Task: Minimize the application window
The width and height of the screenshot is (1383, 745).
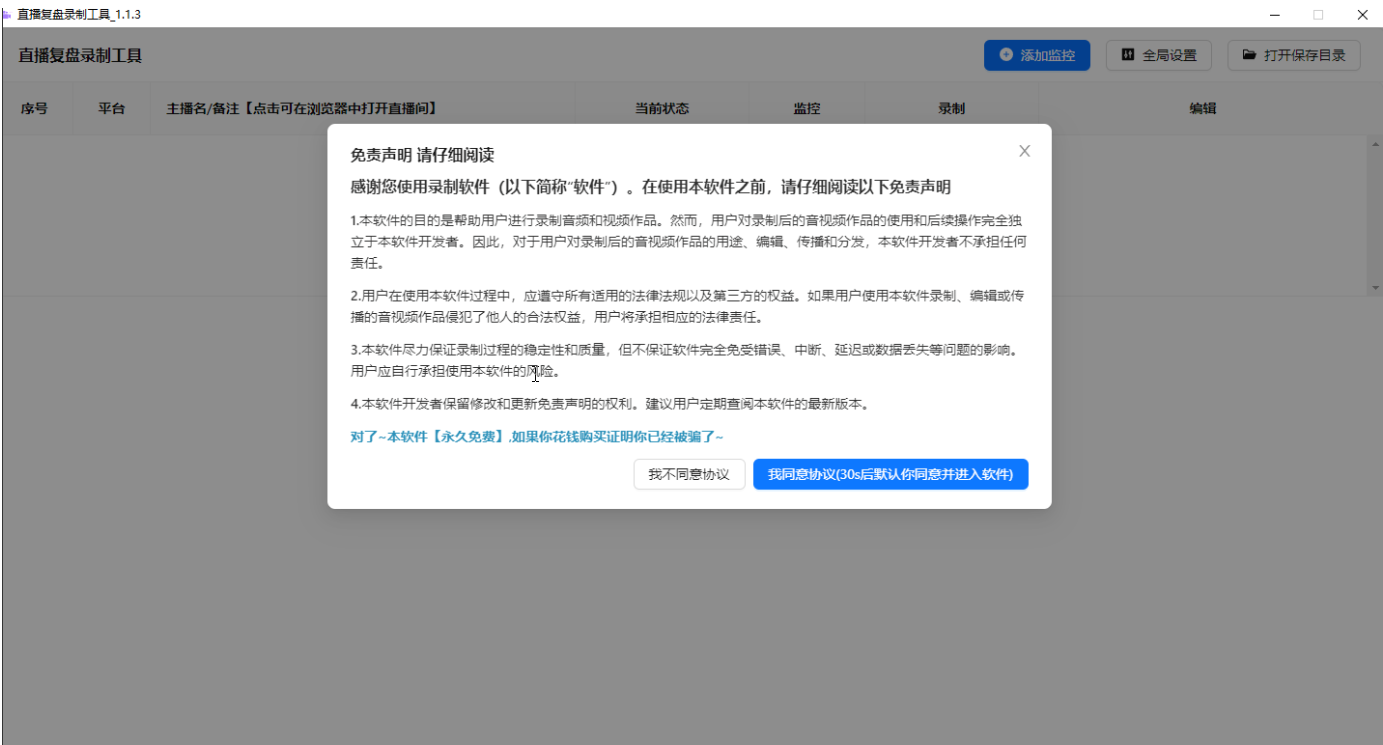Action: pos(1275,14)
